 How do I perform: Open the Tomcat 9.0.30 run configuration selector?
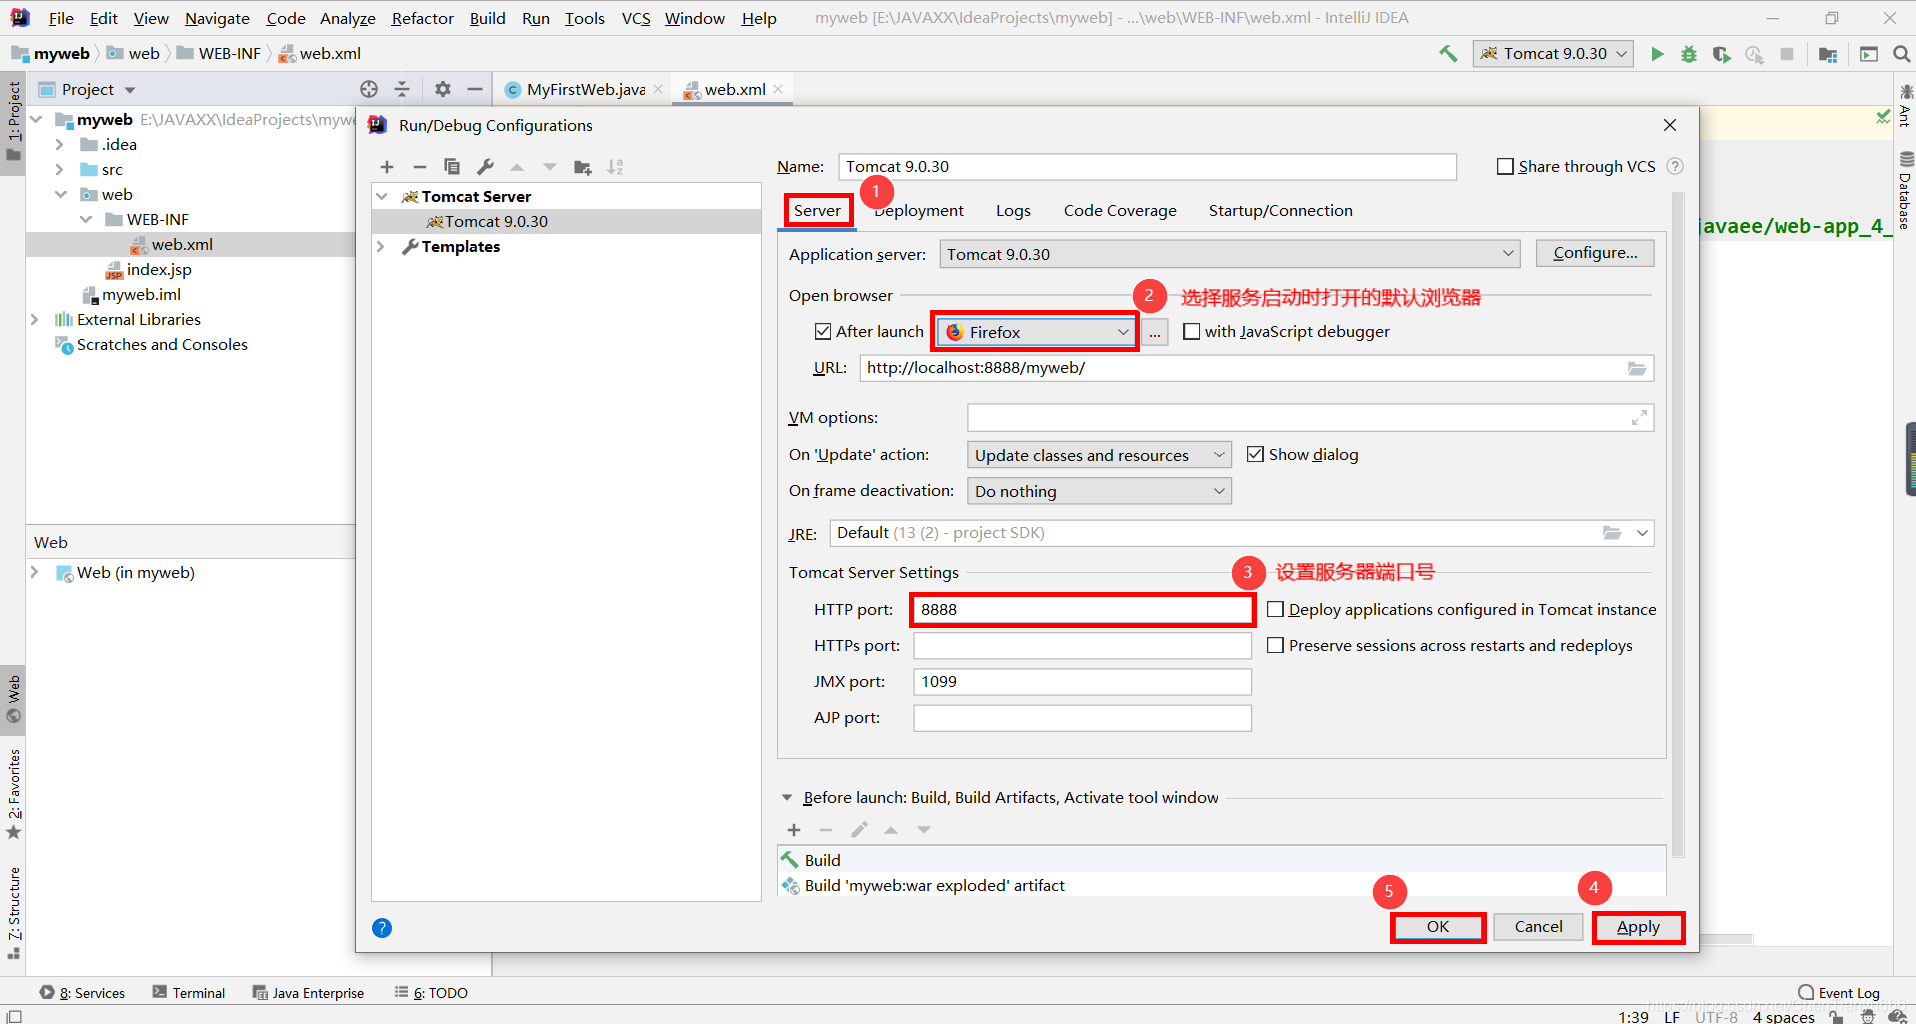point(1553,54)
